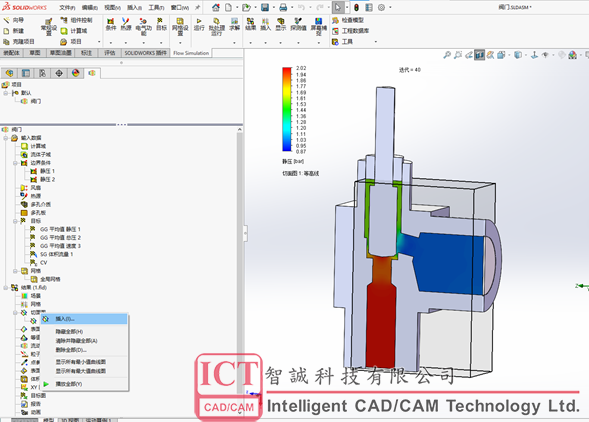Collapse the 网格 node above 全局网格

pyautogui.click(x=15, y=271)
